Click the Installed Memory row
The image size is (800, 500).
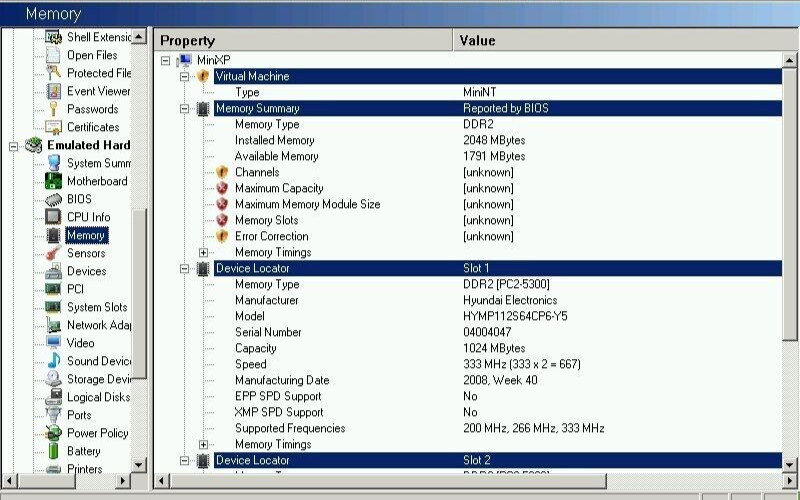click(x=497, y=140)
